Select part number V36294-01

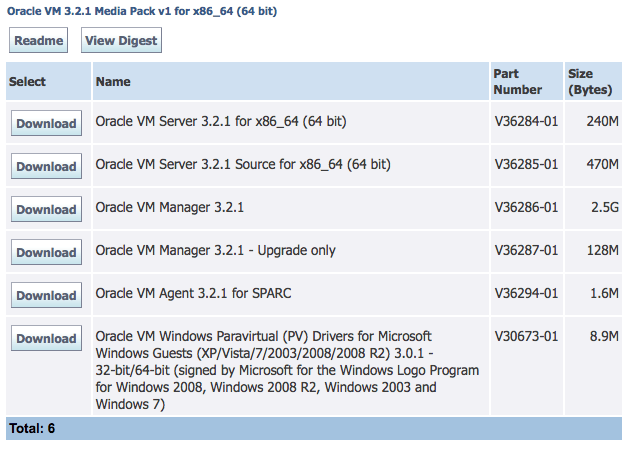pyautogui.click(x=526, y=293)
